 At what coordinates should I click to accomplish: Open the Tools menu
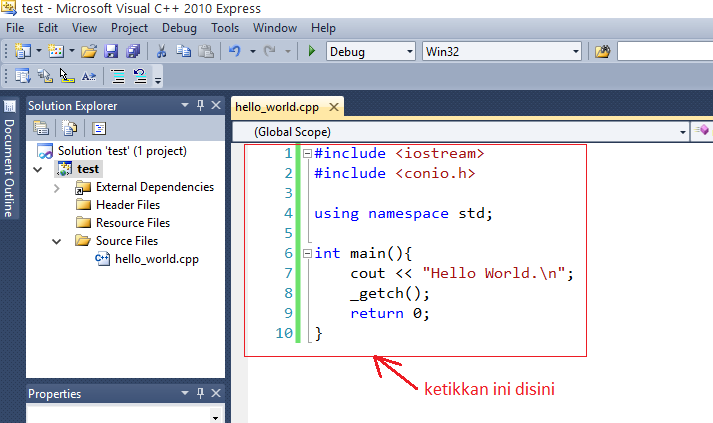tap(225, 28)
